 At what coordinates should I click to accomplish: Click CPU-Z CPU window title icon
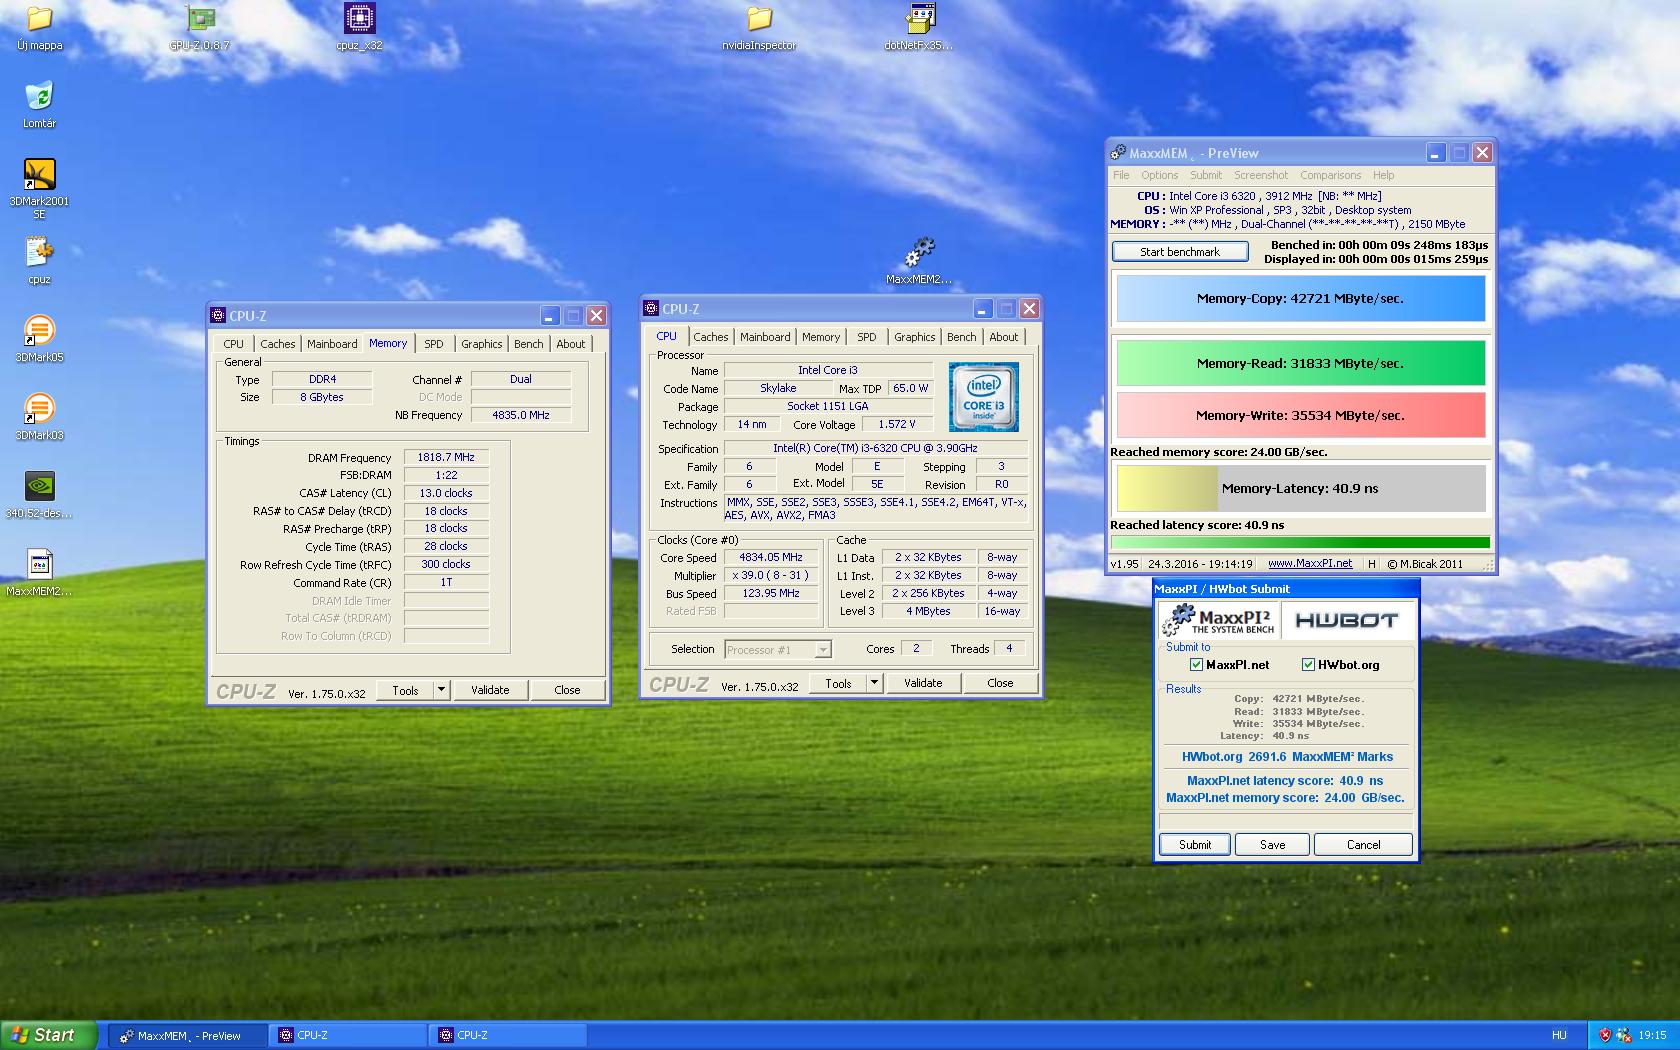(651, 308)
